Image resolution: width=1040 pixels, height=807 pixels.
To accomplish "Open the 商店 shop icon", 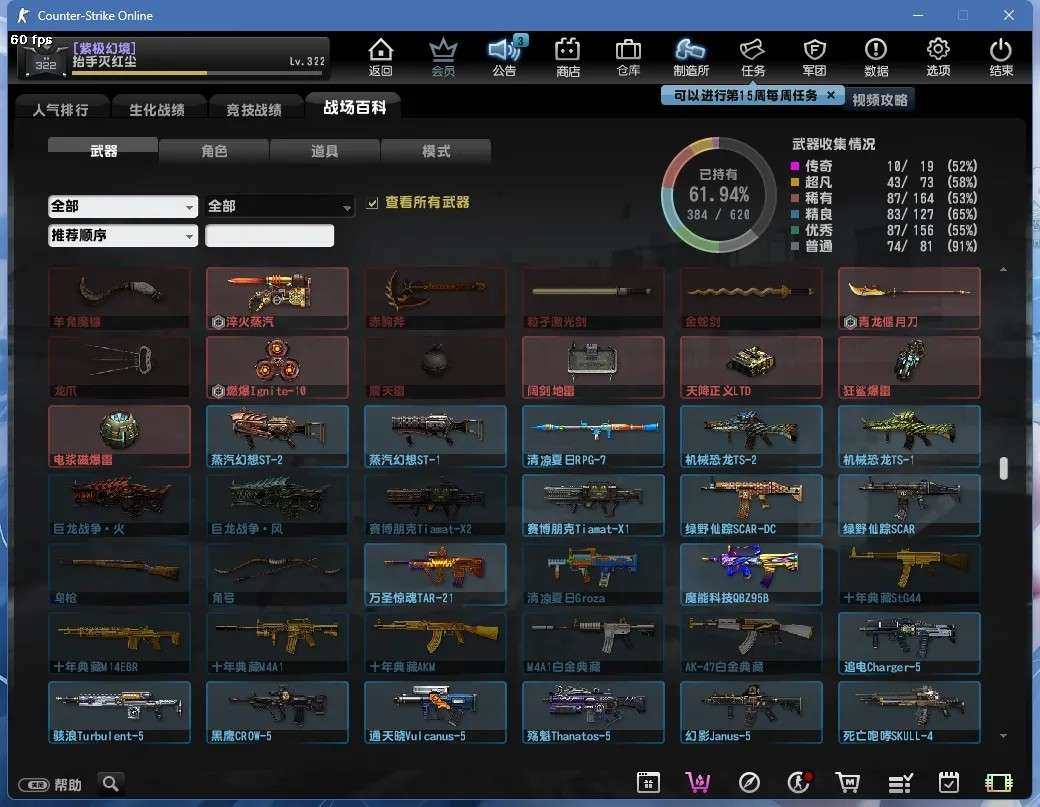I will coord(568,56).
